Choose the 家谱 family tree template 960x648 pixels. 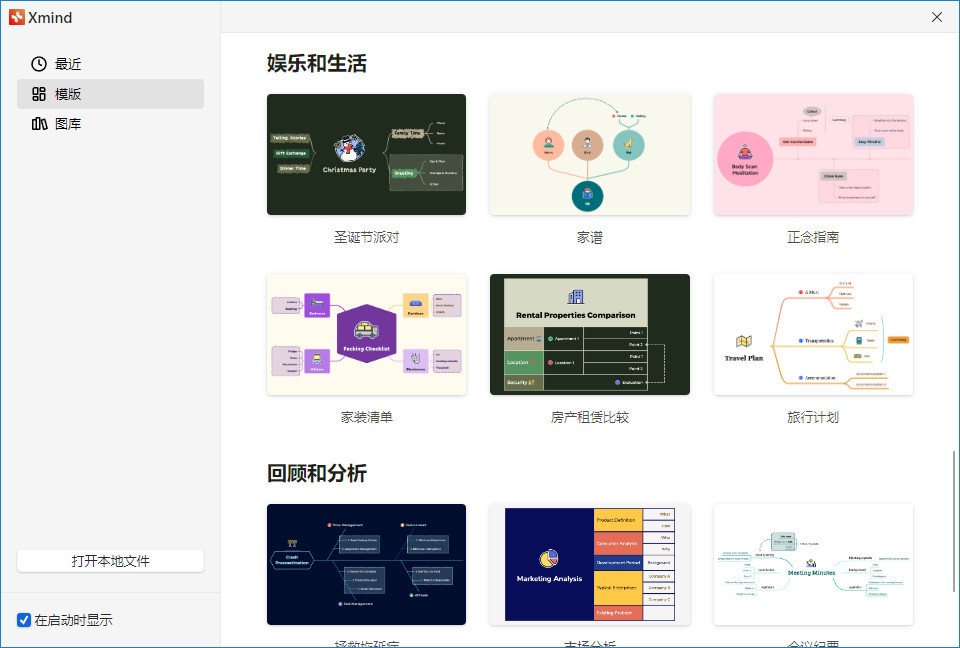pos(590,154)
